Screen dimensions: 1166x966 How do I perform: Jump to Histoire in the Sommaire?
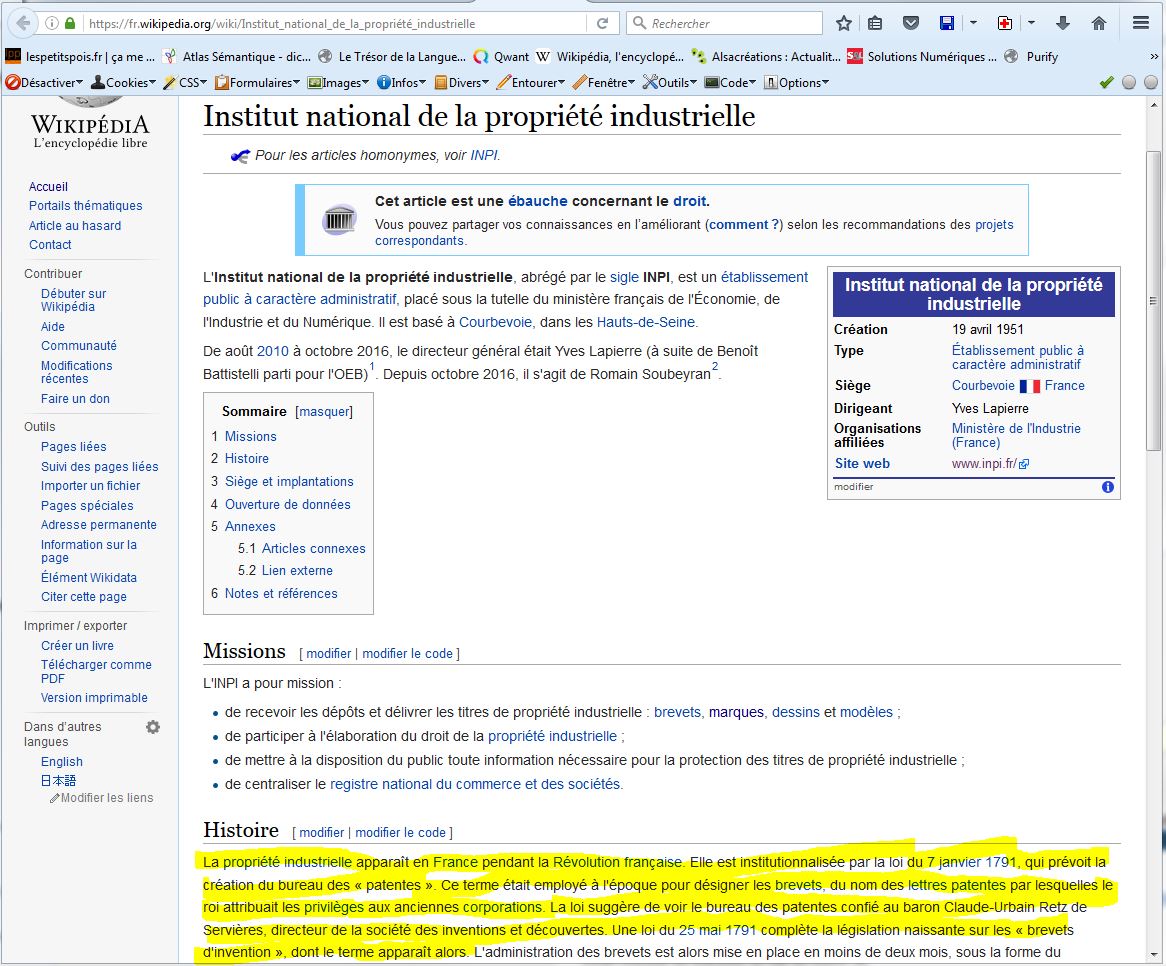(246, 458)
